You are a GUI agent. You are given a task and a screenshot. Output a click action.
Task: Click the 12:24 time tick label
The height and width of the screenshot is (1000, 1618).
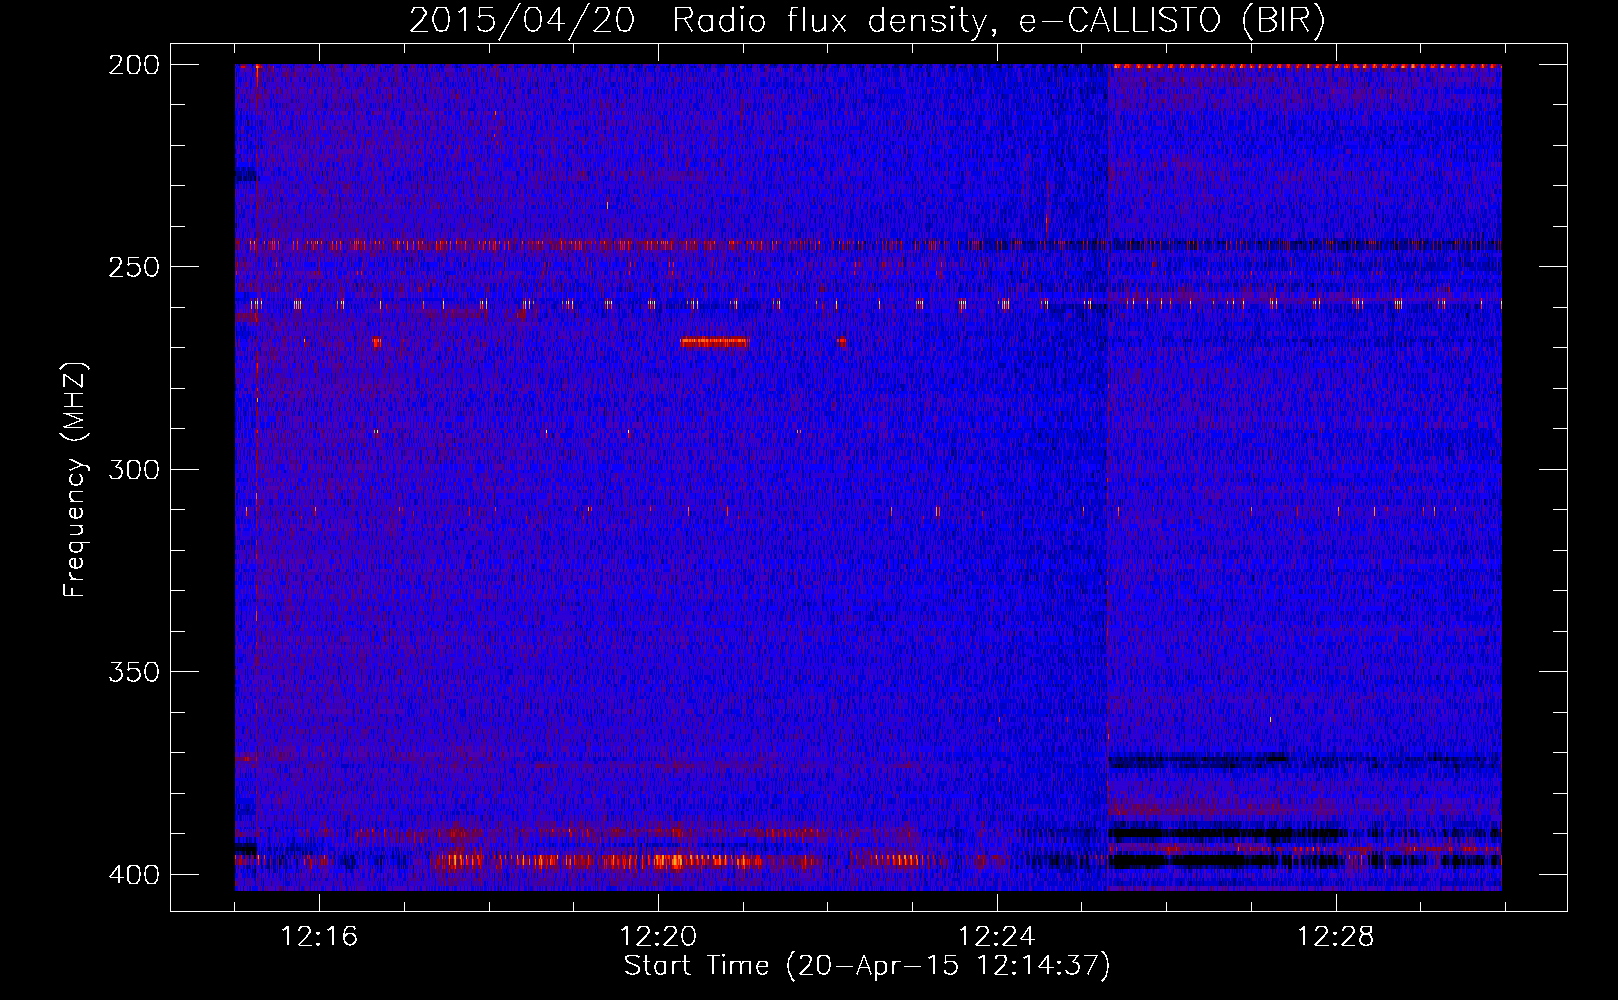[997, 937]
